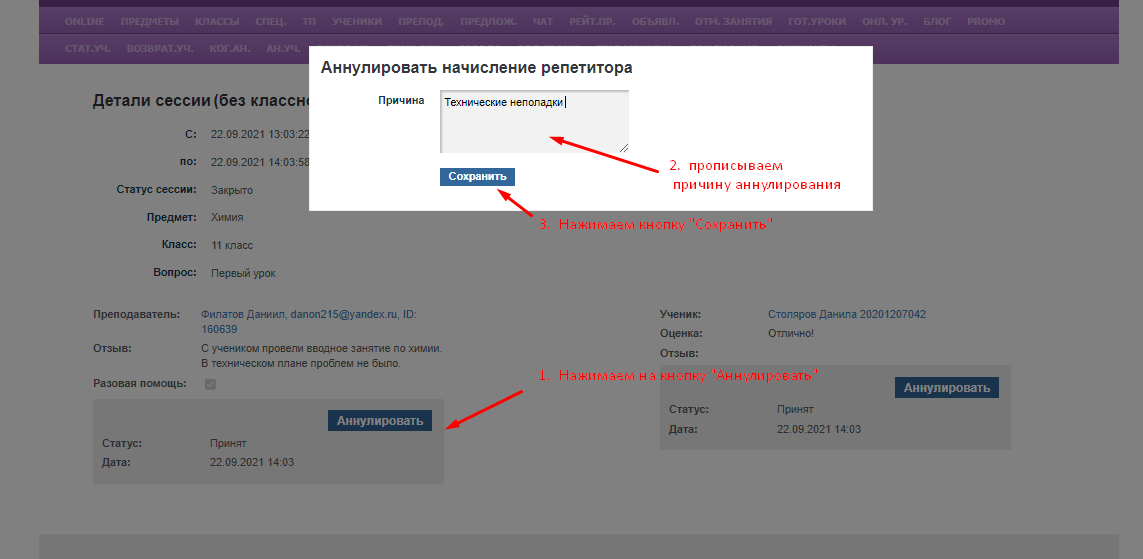
Task: Select the ОТМ. ЗАНЯТИЯ menu item
Action: pyautogui.click(x=733, y=22)
